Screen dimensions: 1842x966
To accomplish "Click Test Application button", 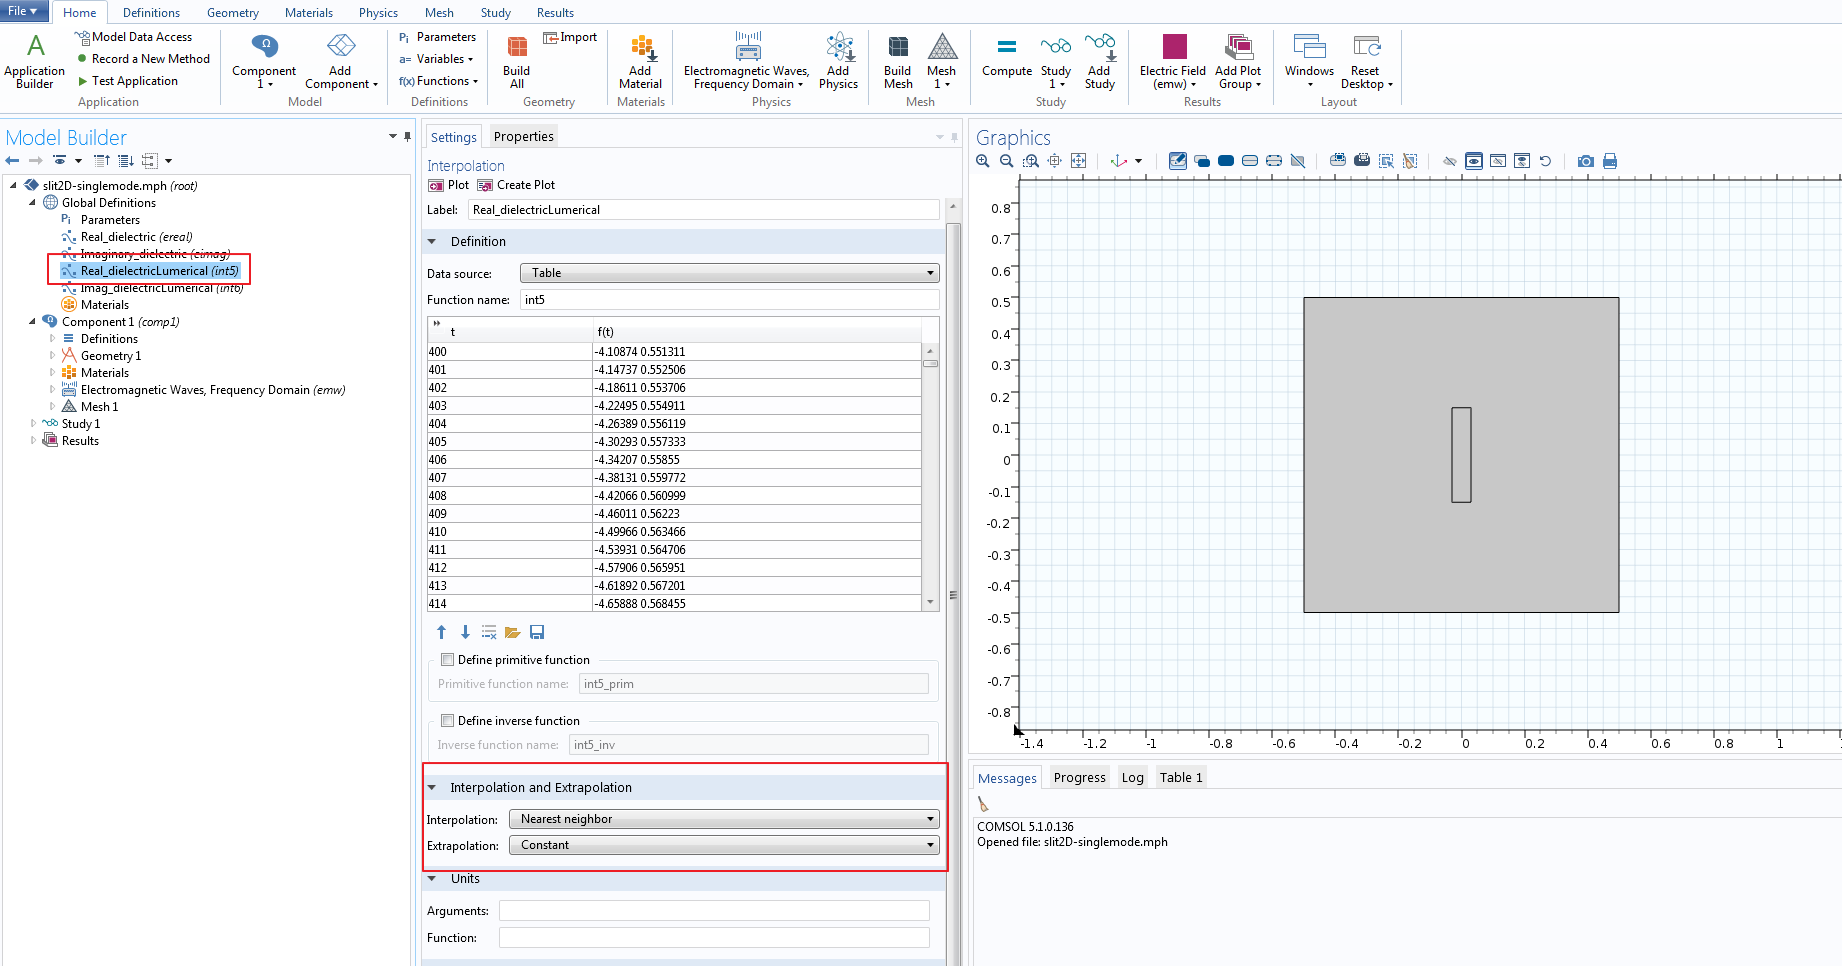I will 134,81.
